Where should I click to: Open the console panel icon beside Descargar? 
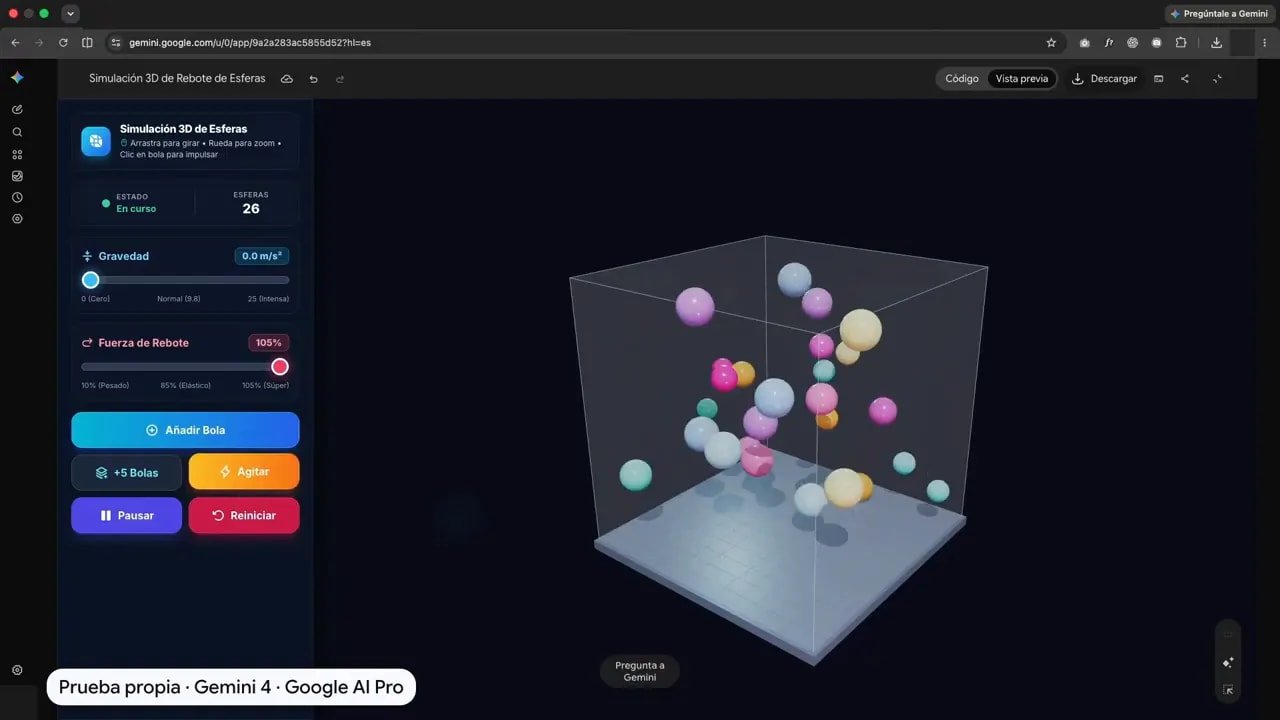tap(1159, 79)
